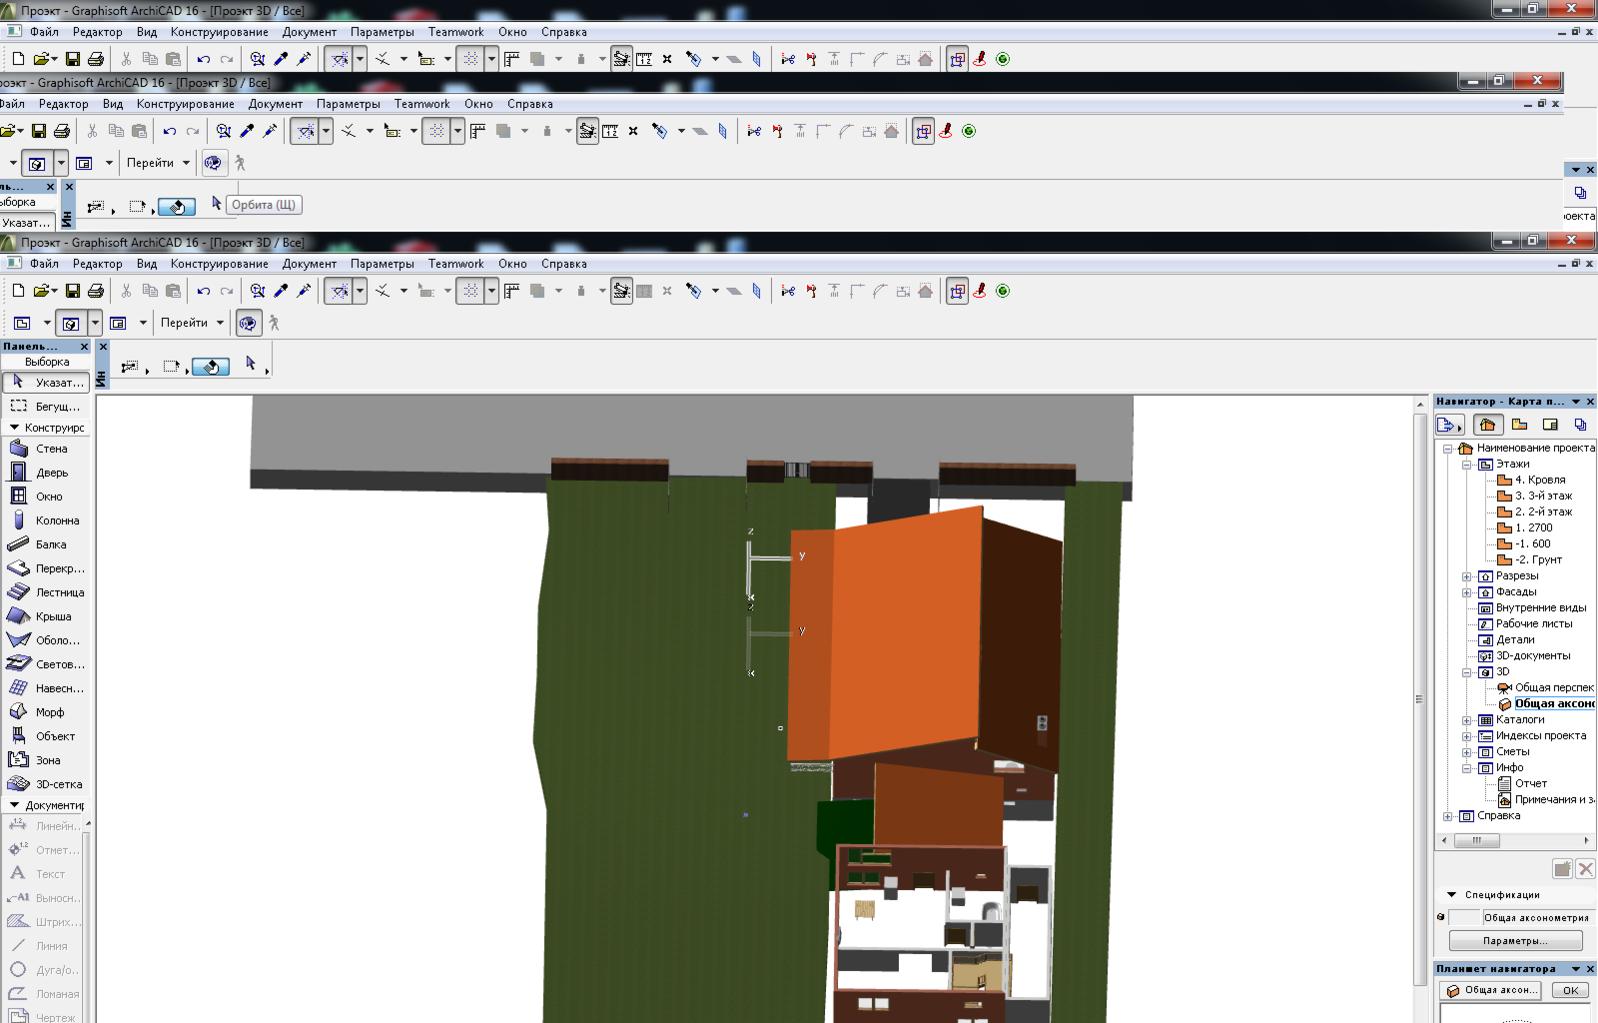Viewport: 1598px width, 1023px height.
Task: Switch Navigator to View Map folder mode
Action: (x=1519, y=425)
